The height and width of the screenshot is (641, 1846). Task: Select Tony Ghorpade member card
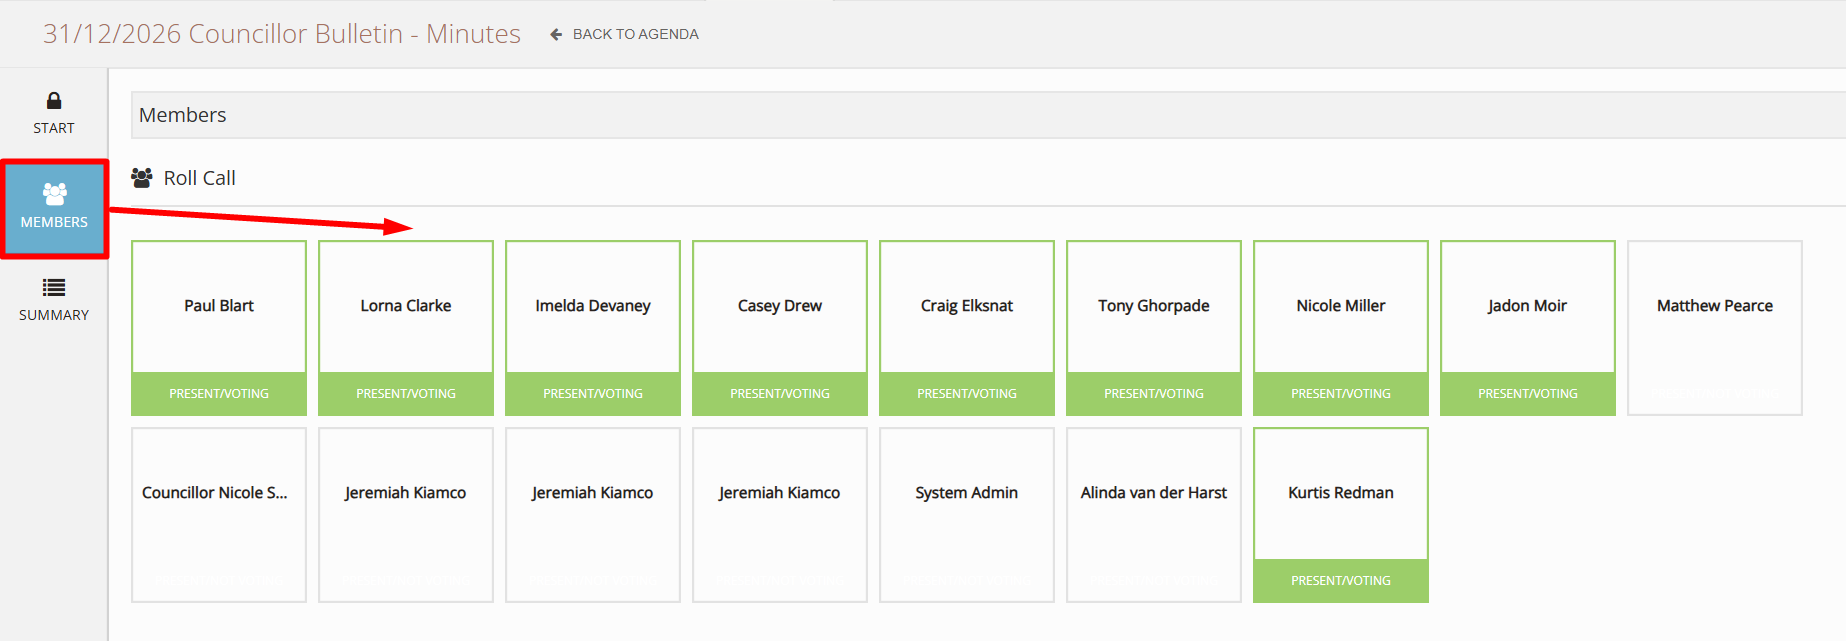click(x=1154, y=307)
